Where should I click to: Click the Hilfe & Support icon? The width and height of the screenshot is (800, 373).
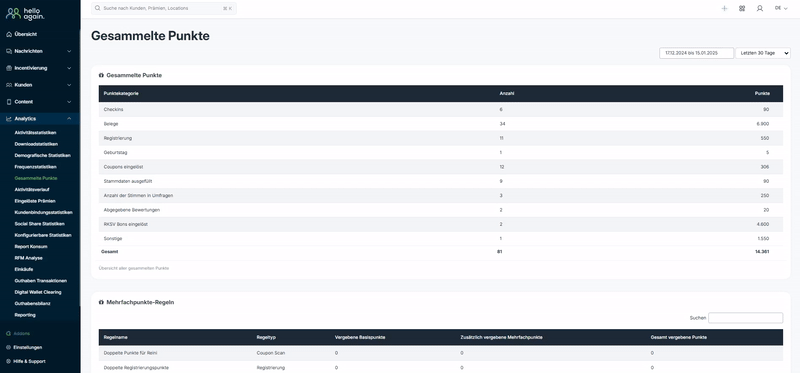(8, 361)
